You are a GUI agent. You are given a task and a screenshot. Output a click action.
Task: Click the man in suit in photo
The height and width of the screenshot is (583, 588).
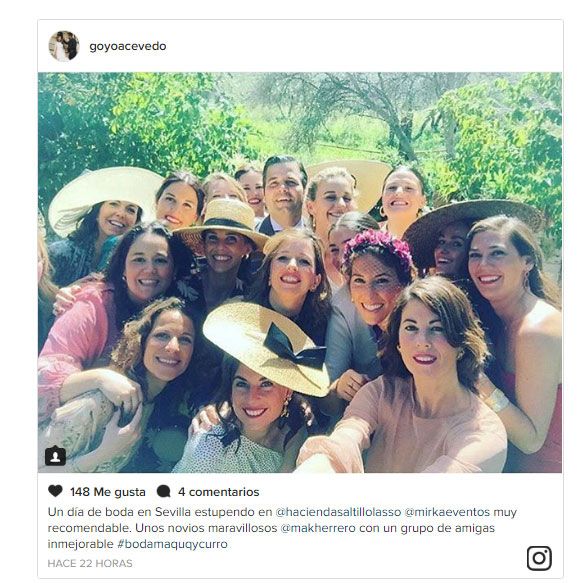[x=283, y=196]
